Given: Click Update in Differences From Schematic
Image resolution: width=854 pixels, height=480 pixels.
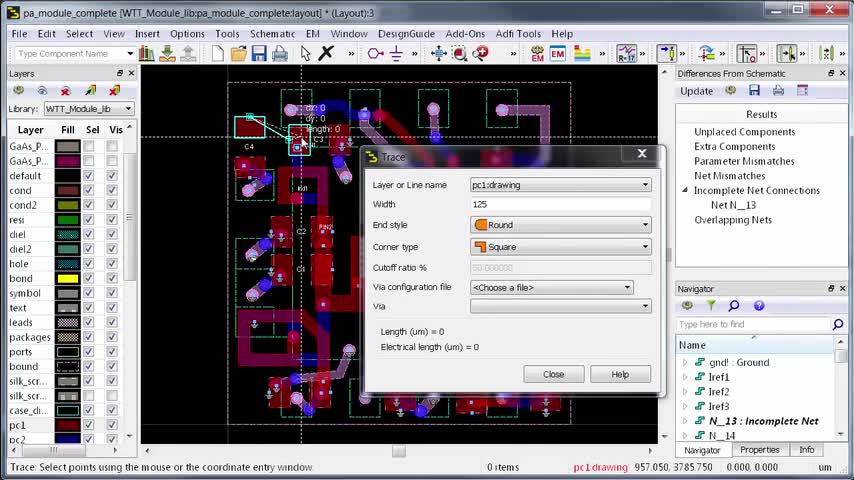Looking at the screenshot, I should [696, 91].
